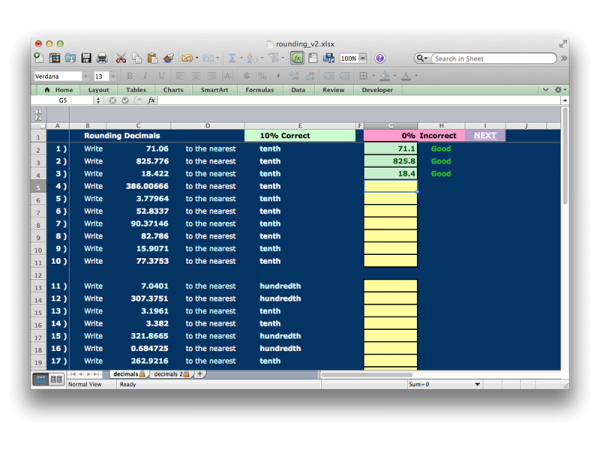The image size is (600, 450).
Task: Expand toolbar overflow double chevron
Action: point(564,58)
